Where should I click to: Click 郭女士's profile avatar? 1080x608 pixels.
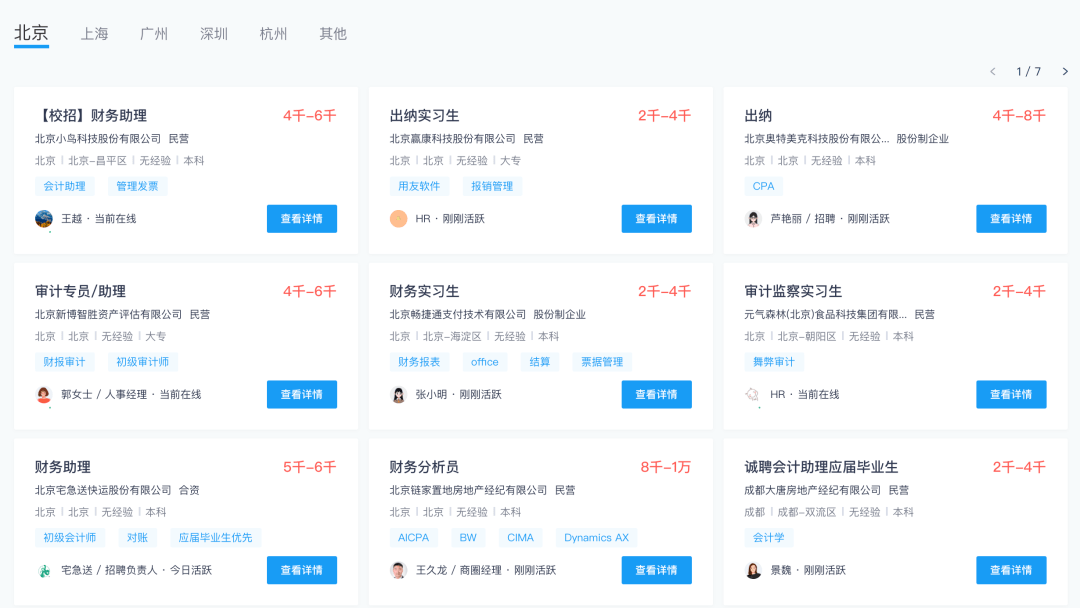coord(44,394)
